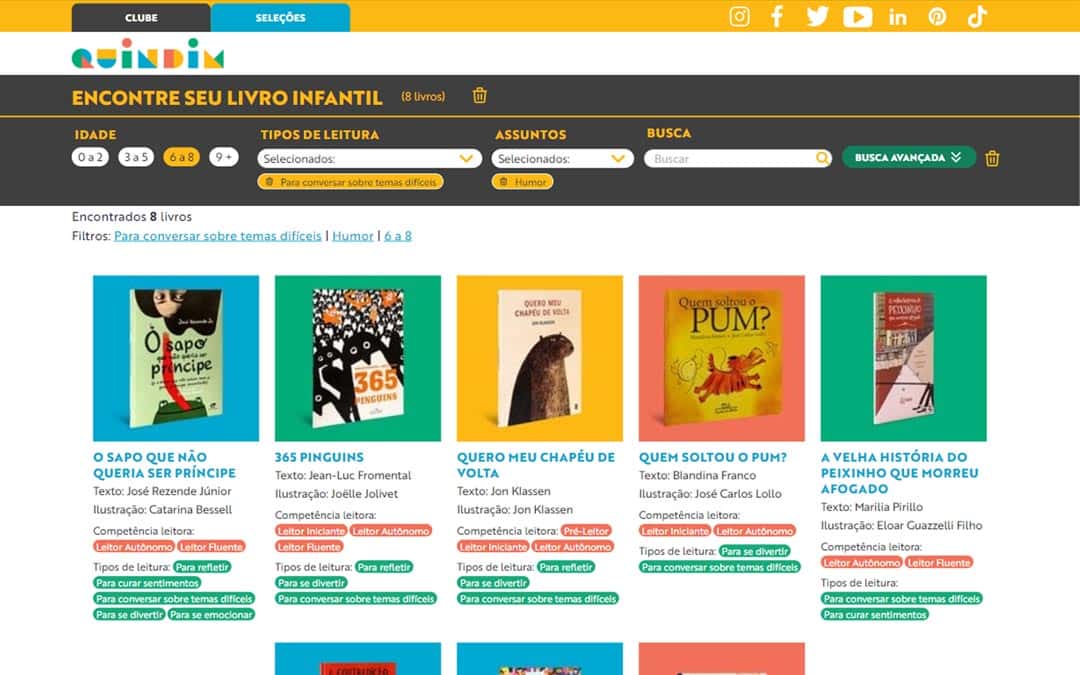Expand Busca Avançada options
This screenshot has width=1080, height=675.
pyautogui.click(x=908, y=157)
